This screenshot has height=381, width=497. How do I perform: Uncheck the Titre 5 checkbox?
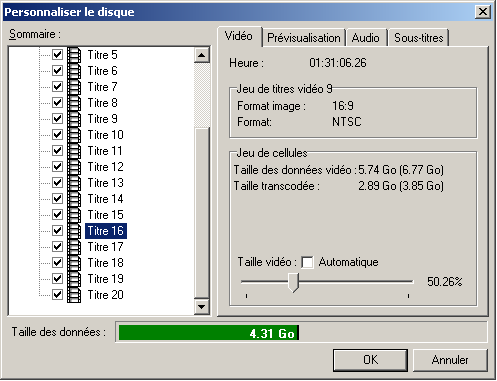coord(57,54)
